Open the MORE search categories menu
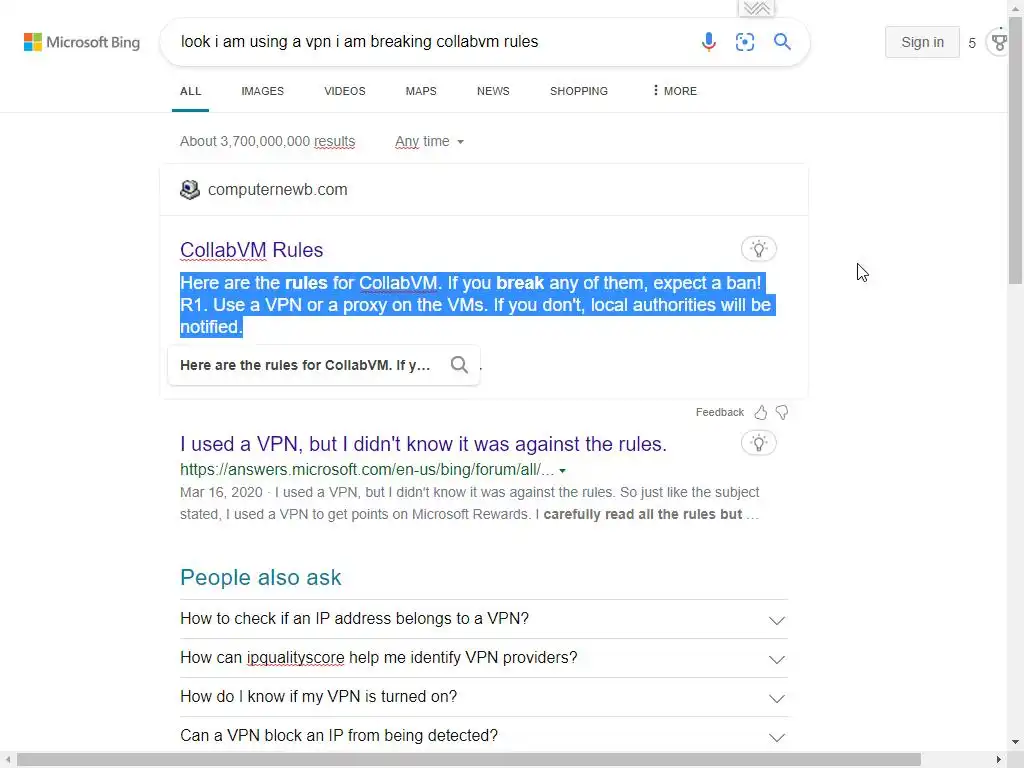The height and width of the screenshot is (768, 1024). [x=675, y=91]
